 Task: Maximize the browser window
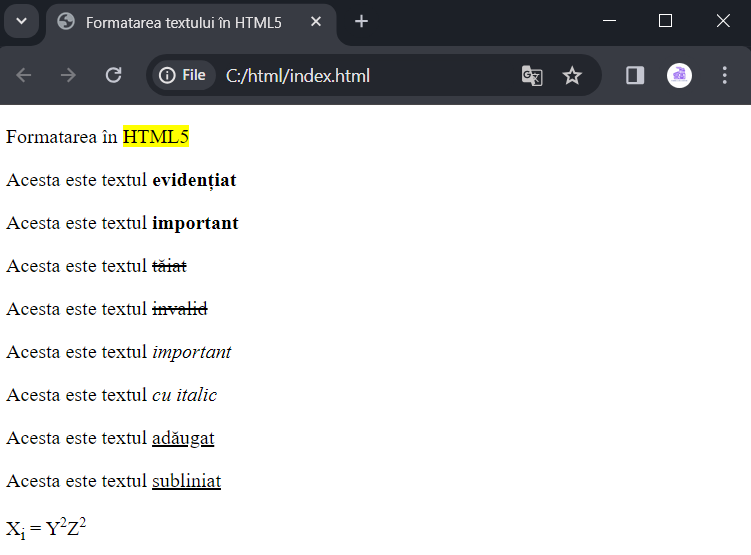coord(665,21)
